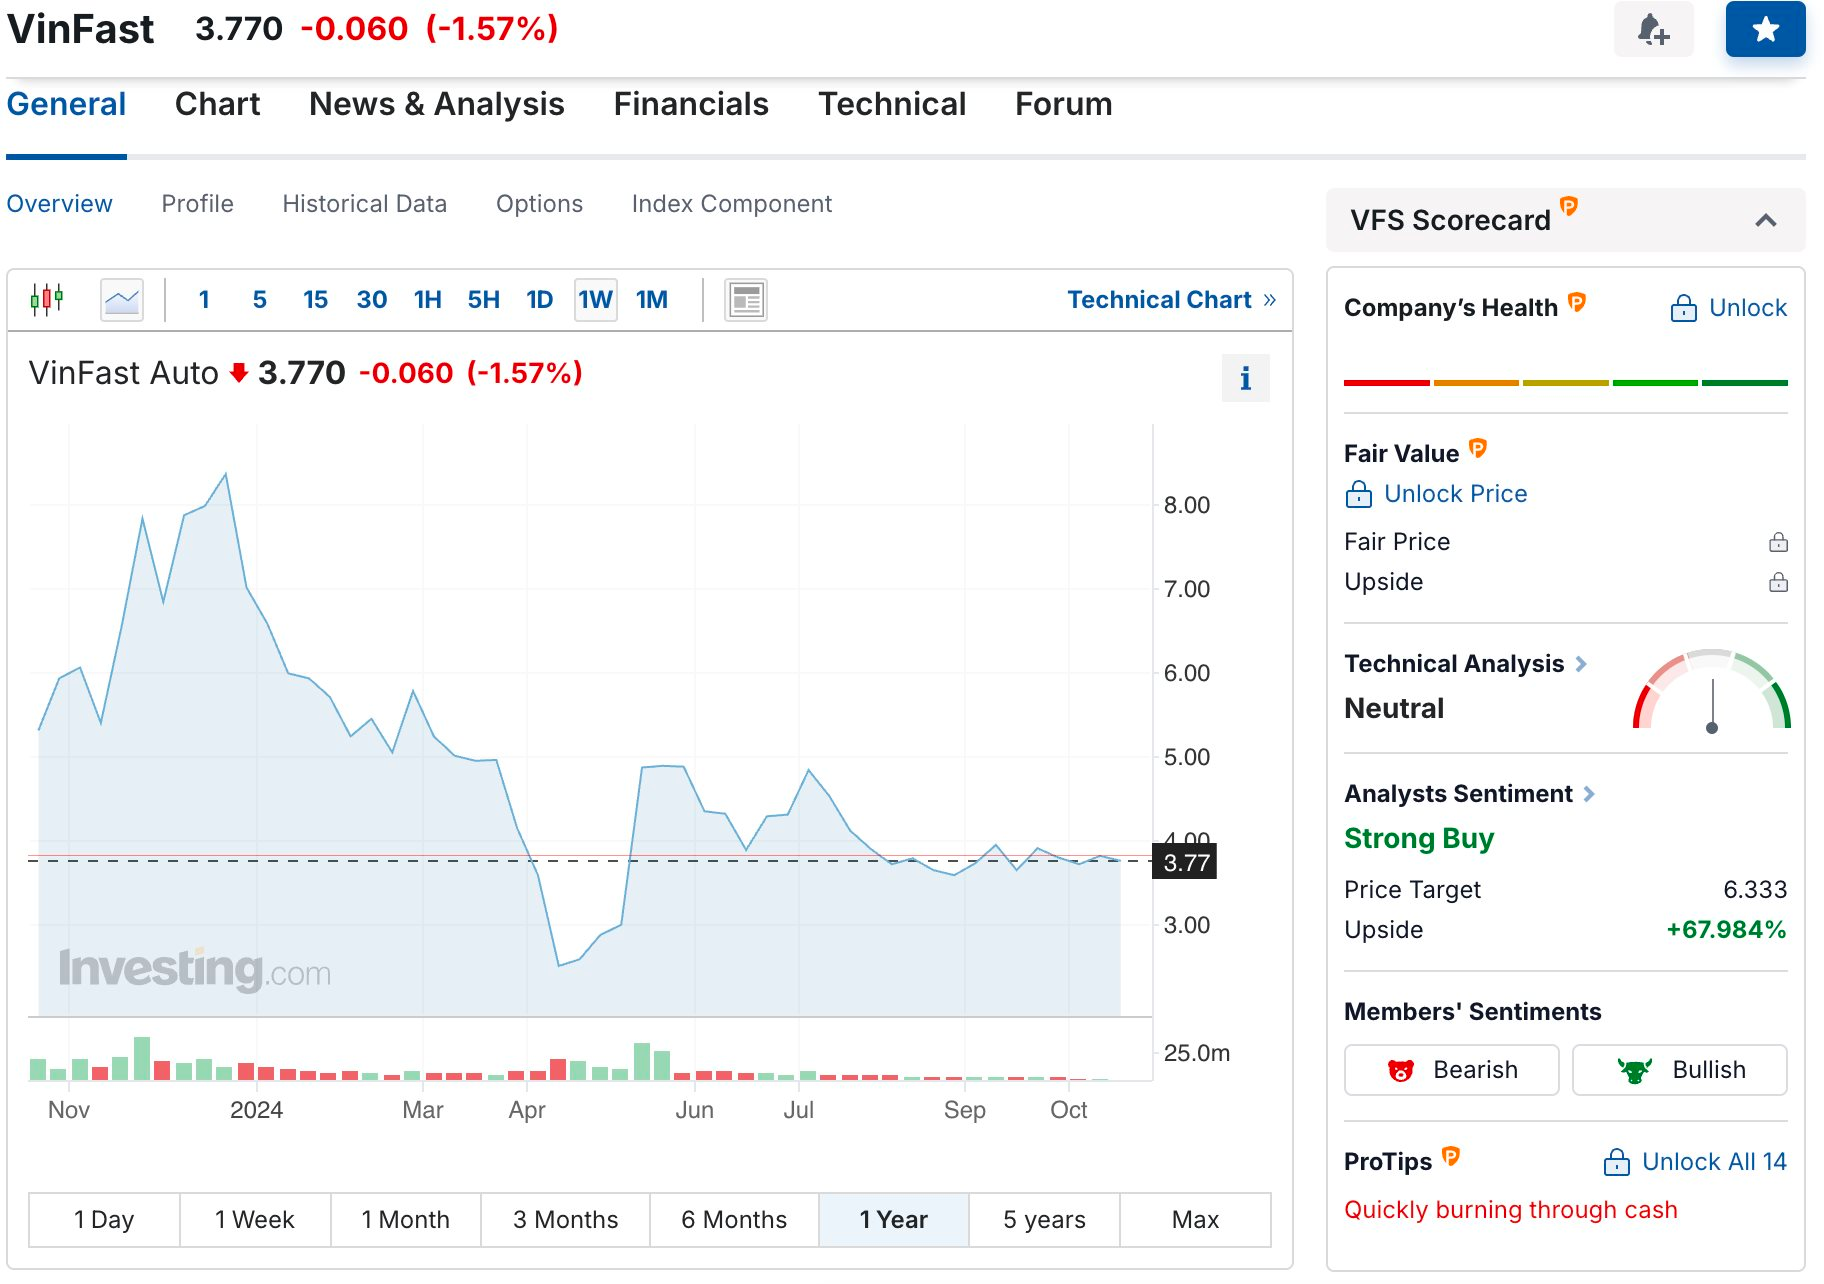Set chart interval to 5H
Screen dimensions: 1824x1284
pyautogui.click(x=483, y=300)
